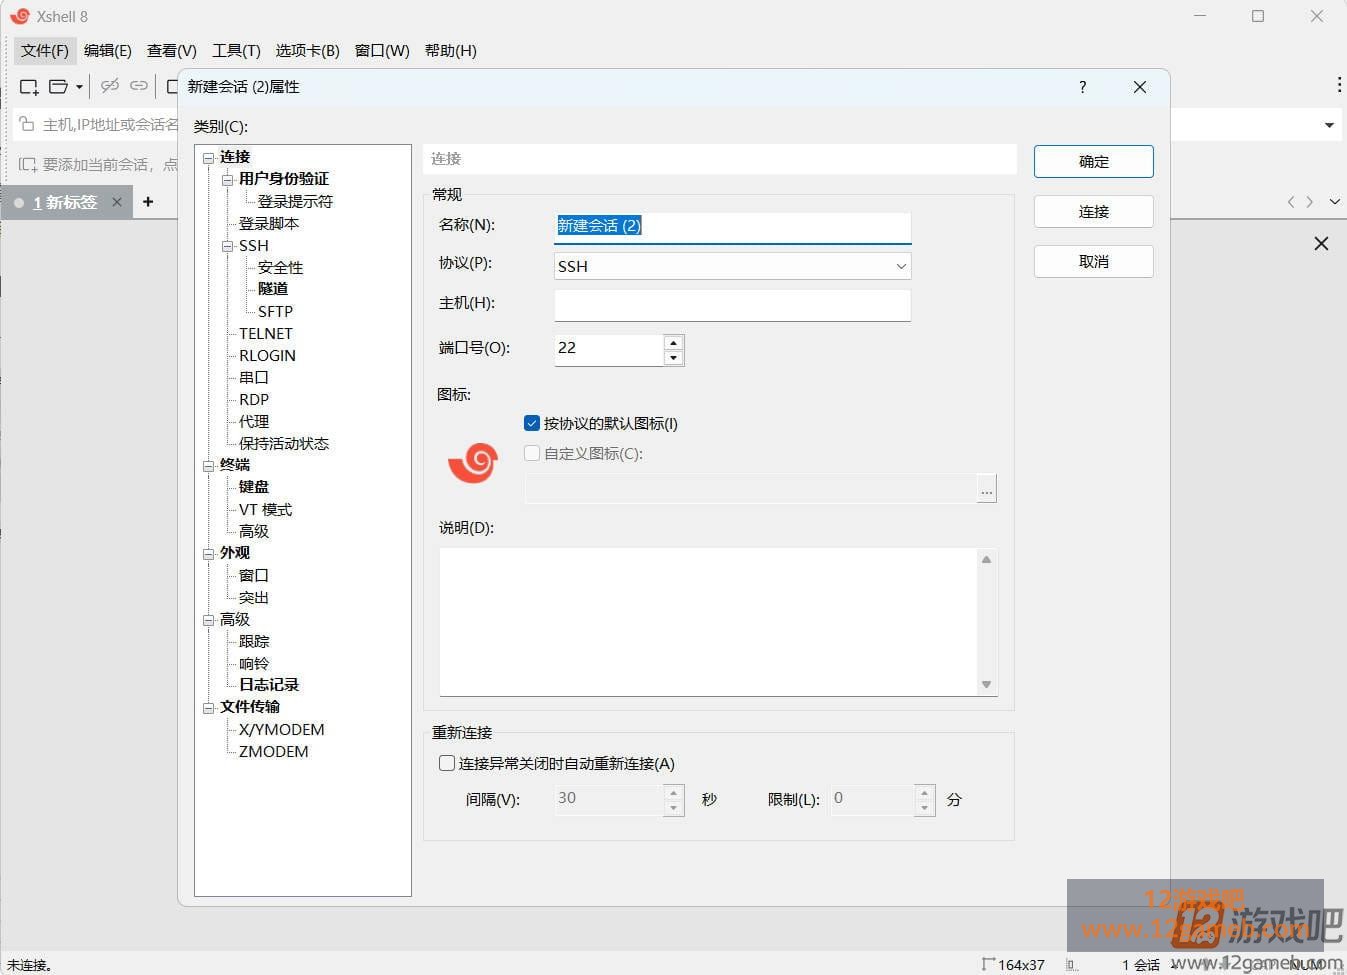Screen dimensions: 1347x975
Task: Click the Xshell logo in the title bar
Action: point(19,16)
